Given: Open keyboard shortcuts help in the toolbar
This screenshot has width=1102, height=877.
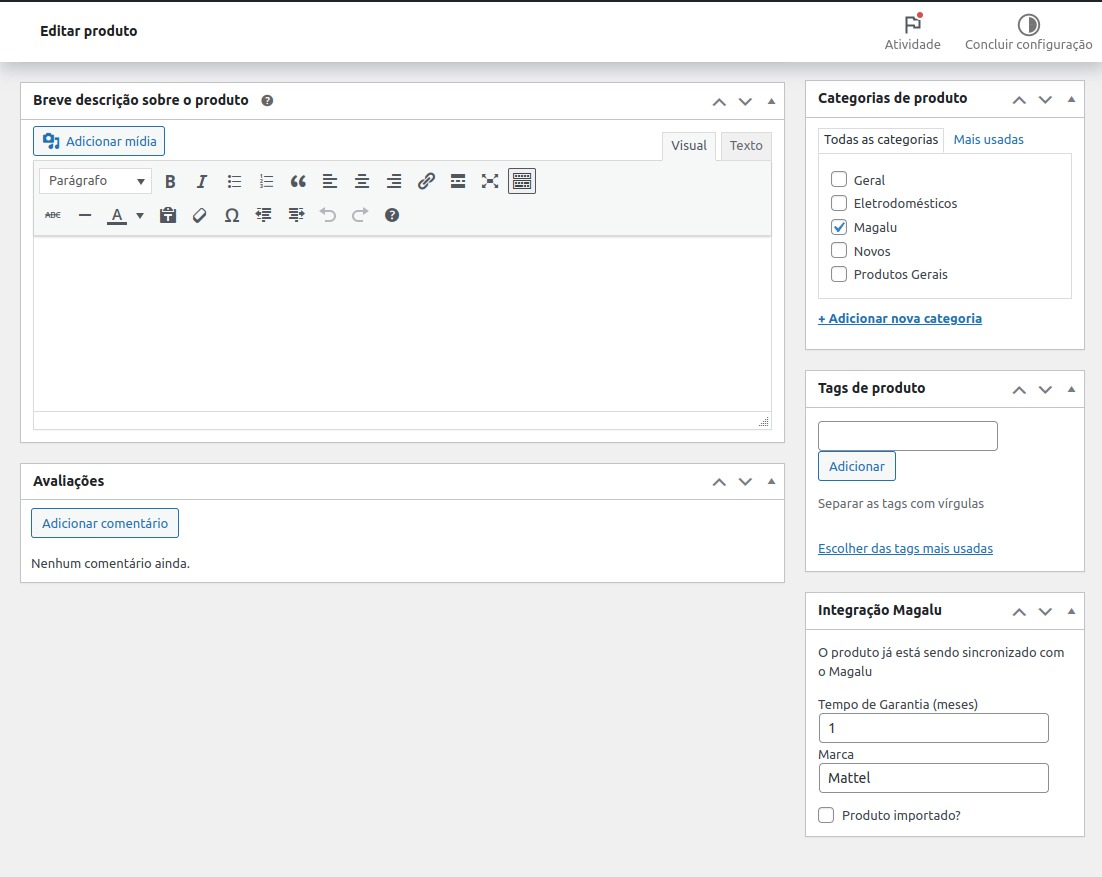Looking at the screenshot, I should [x=392, y=215].
